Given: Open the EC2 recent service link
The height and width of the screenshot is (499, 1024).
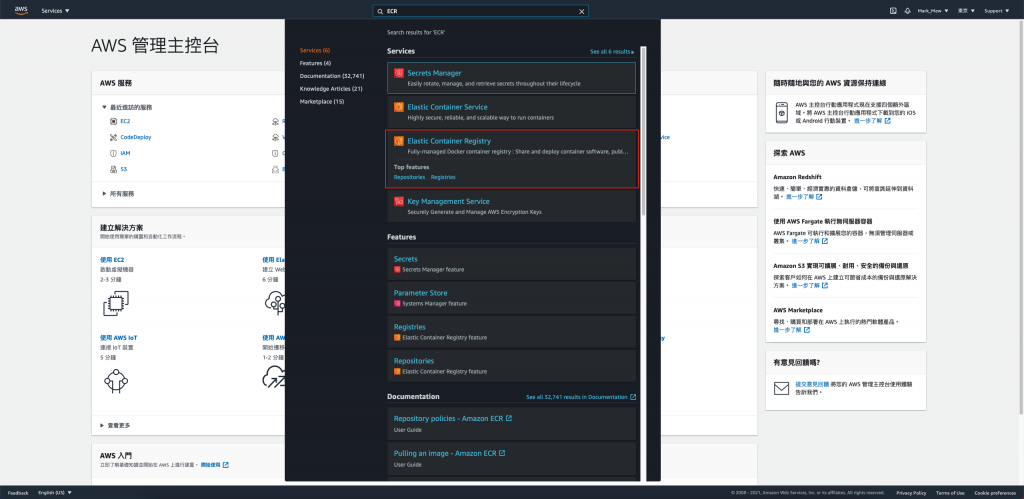Looking at the screenshot, I should click(125, 121).
